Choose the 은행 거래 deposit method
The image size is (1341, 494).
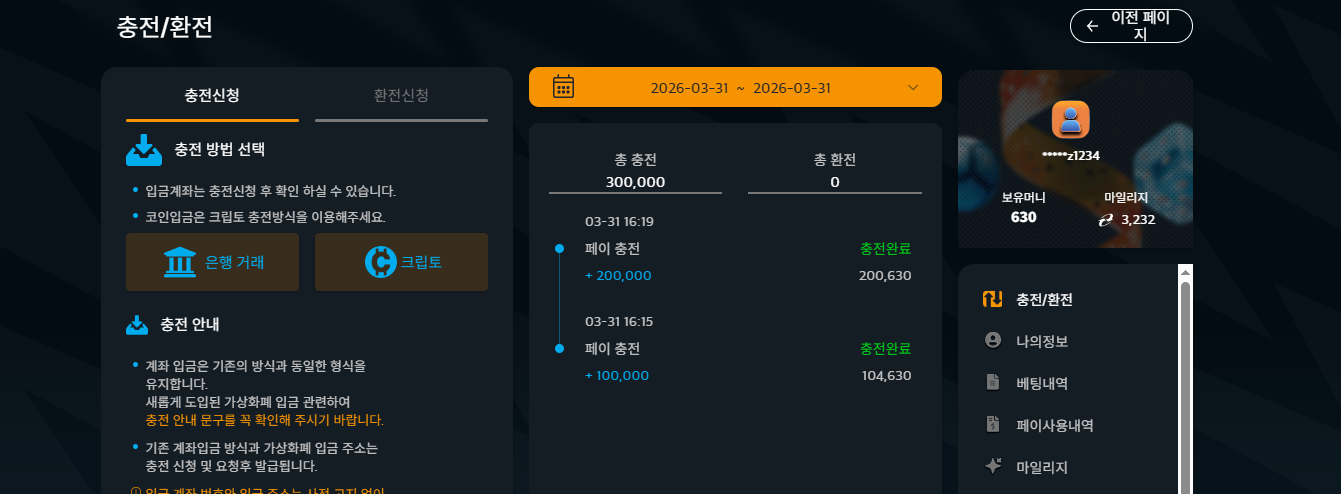click(x=212, y=262)
